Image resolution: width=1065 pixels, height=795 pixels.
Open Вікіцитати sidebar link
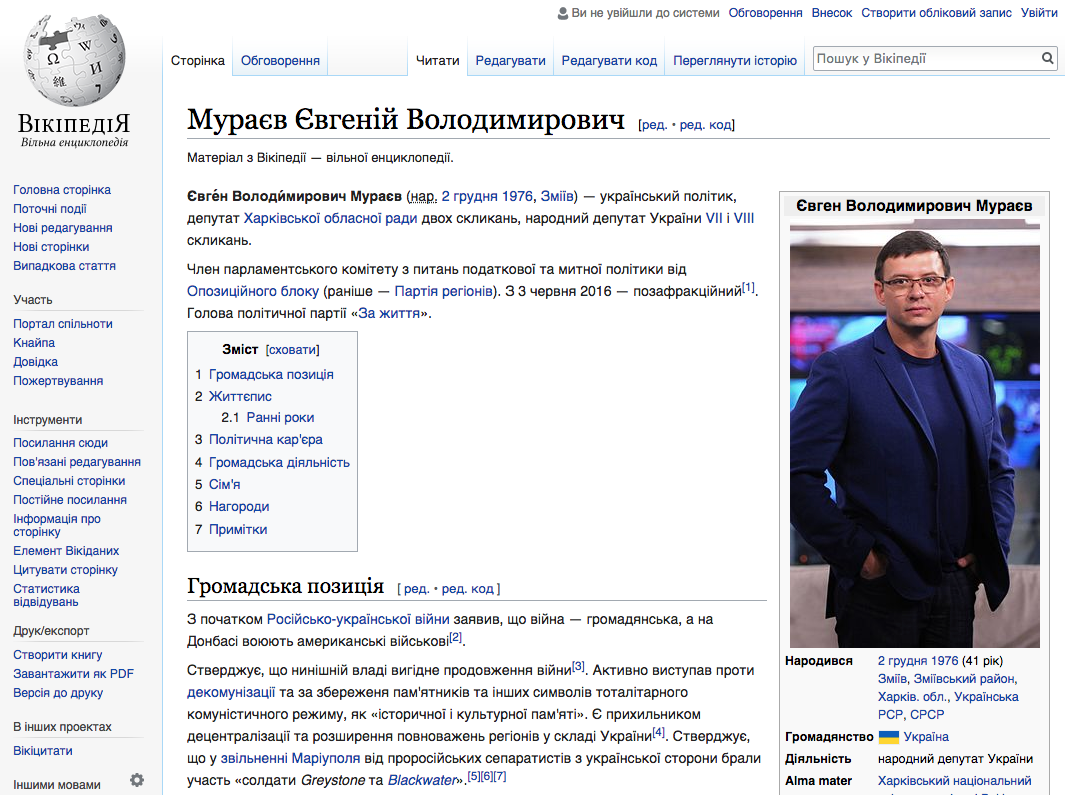click(x=43, y=750)
